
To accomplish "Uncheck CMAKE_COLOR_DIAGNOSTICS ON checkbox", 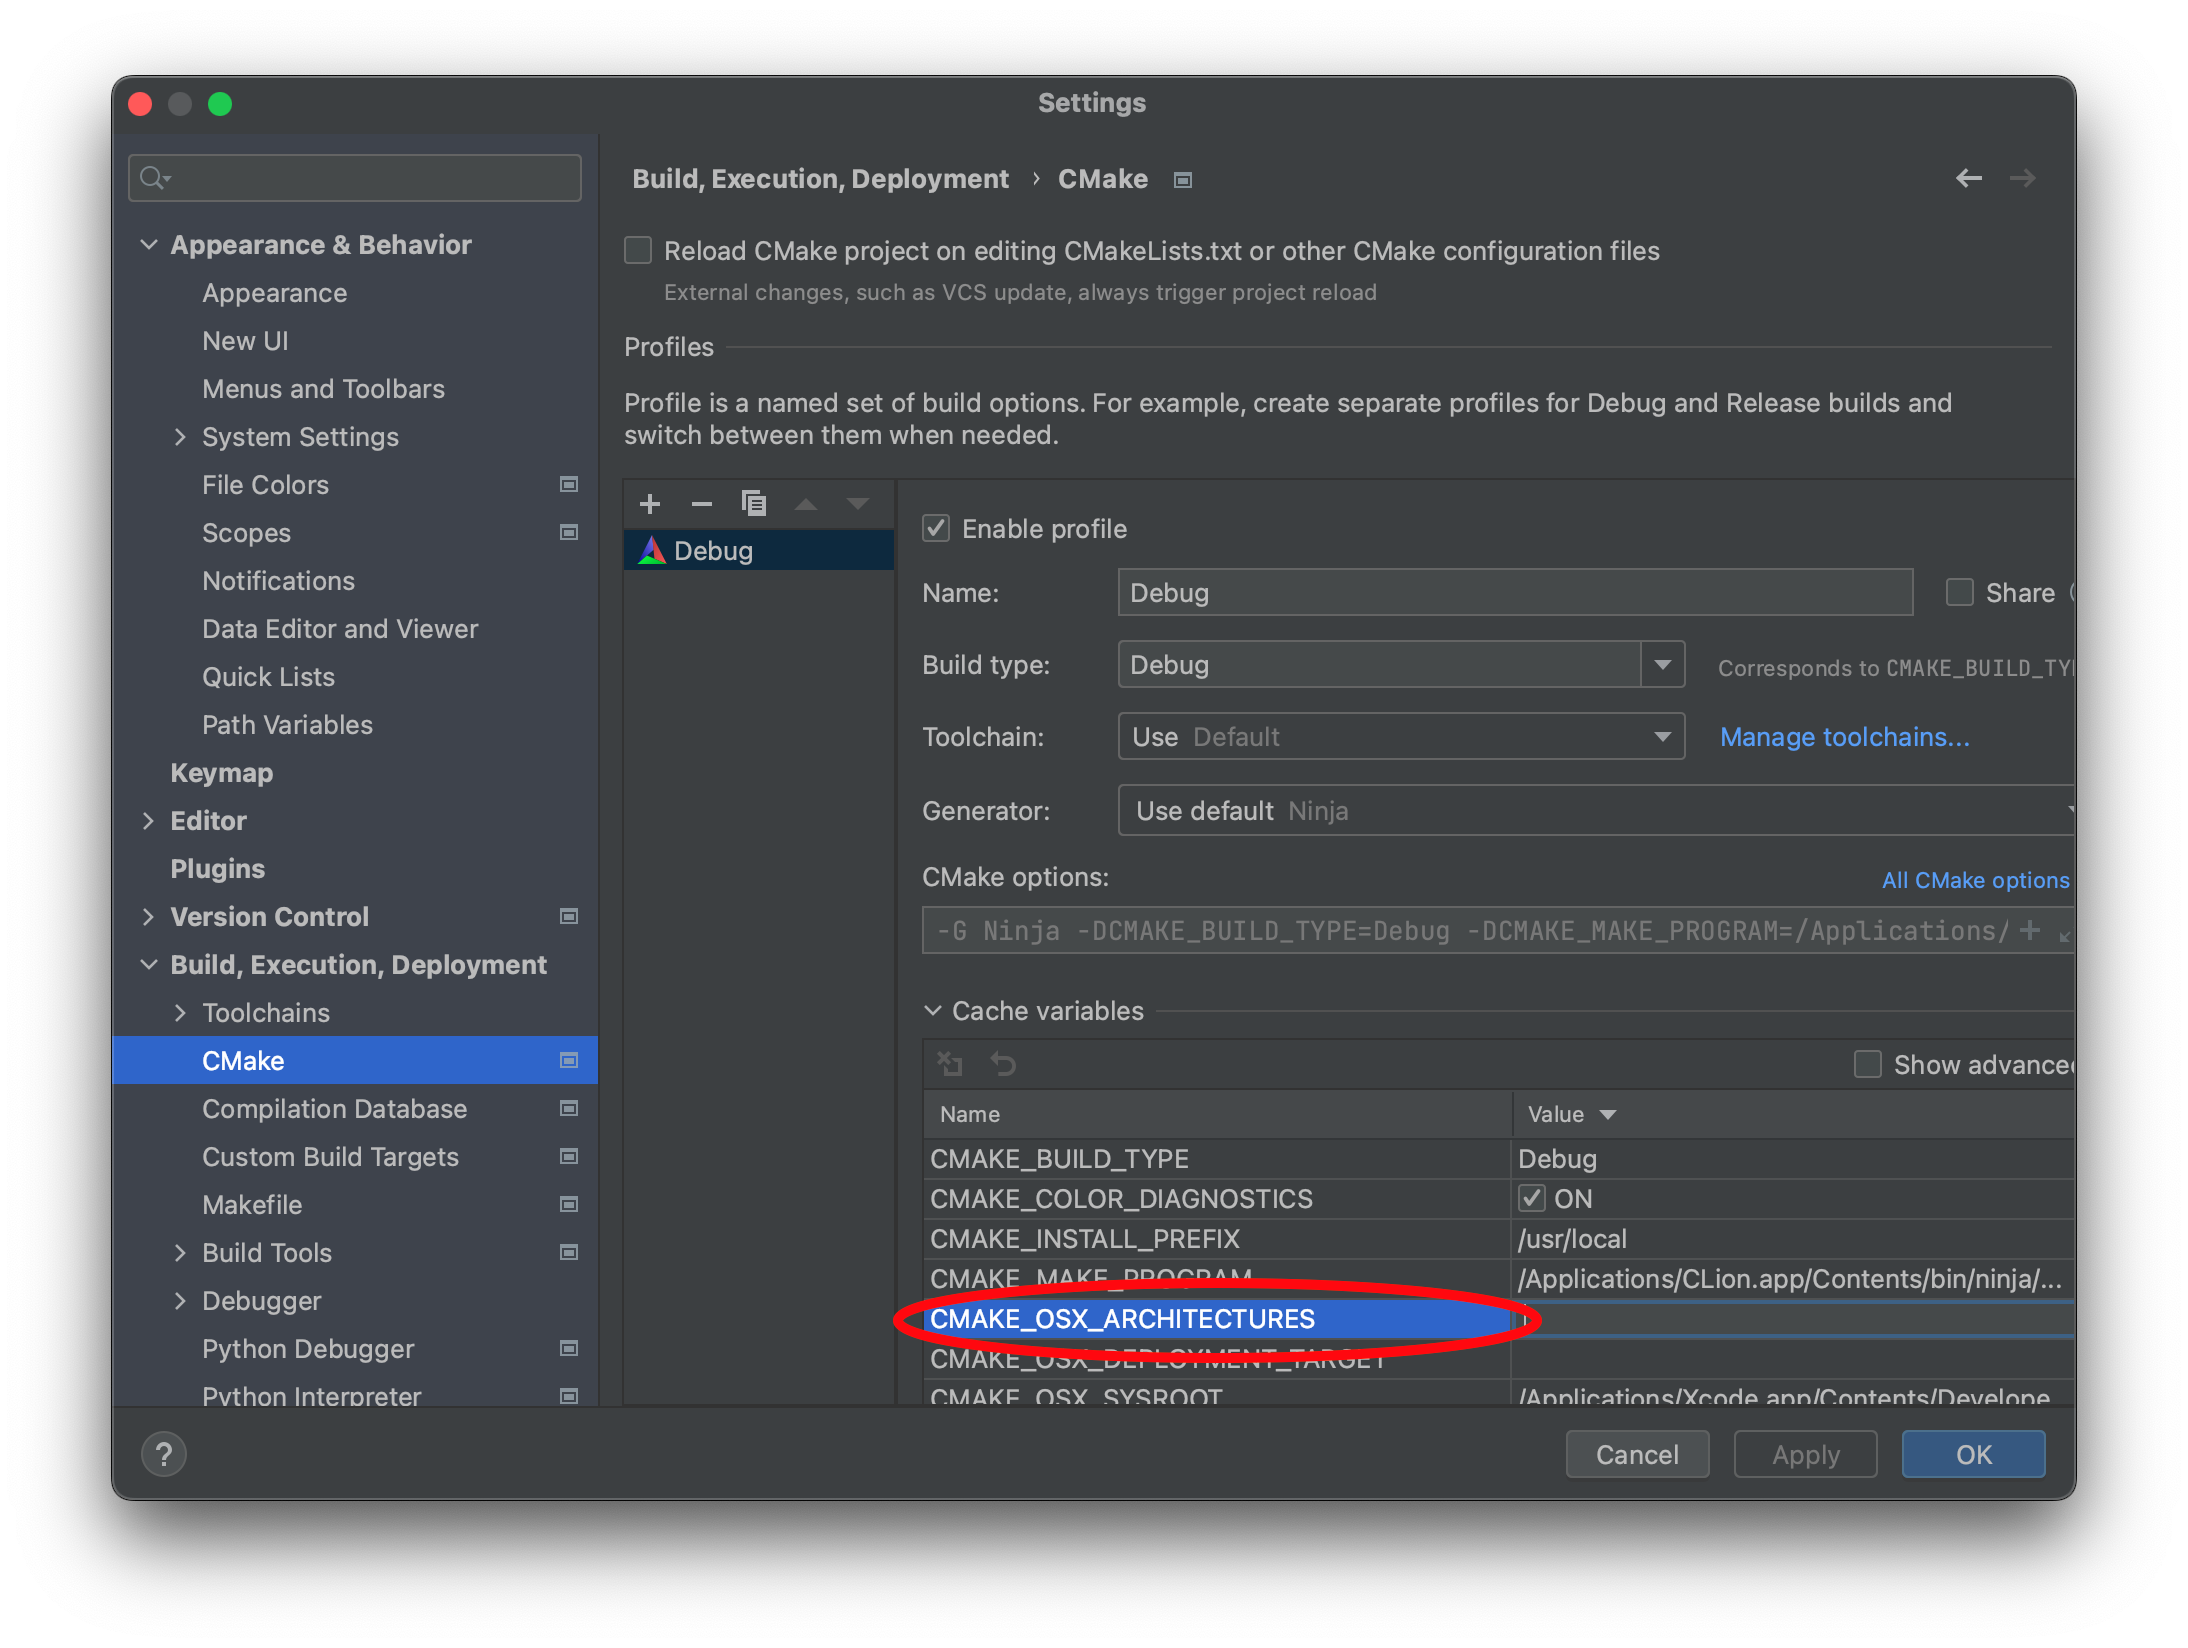I will point(1532,1198).
